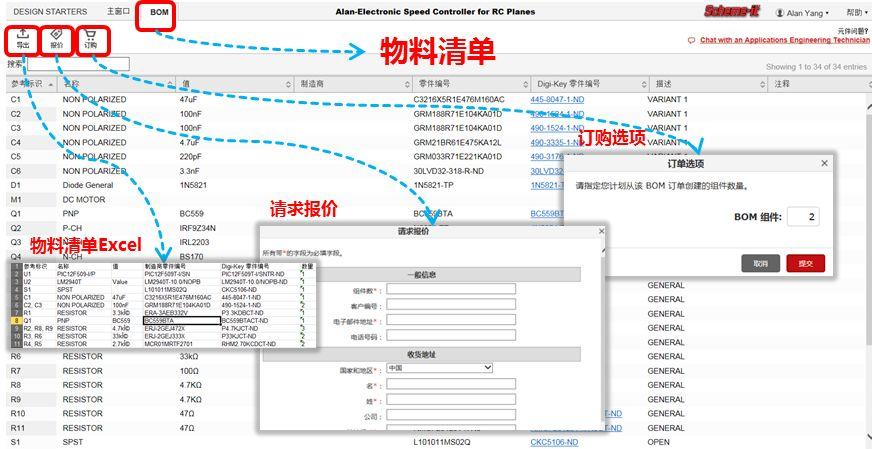Click the 公司 company field
This screenshot has height=449, width=872.
451,416
